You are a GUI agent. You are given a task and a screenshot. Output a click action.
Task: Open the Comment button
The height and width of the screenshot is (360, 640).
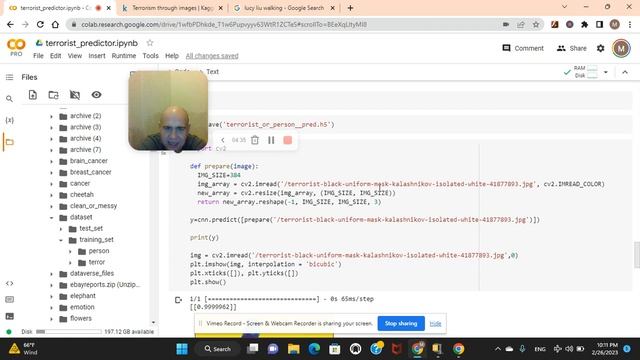(523, 48)
